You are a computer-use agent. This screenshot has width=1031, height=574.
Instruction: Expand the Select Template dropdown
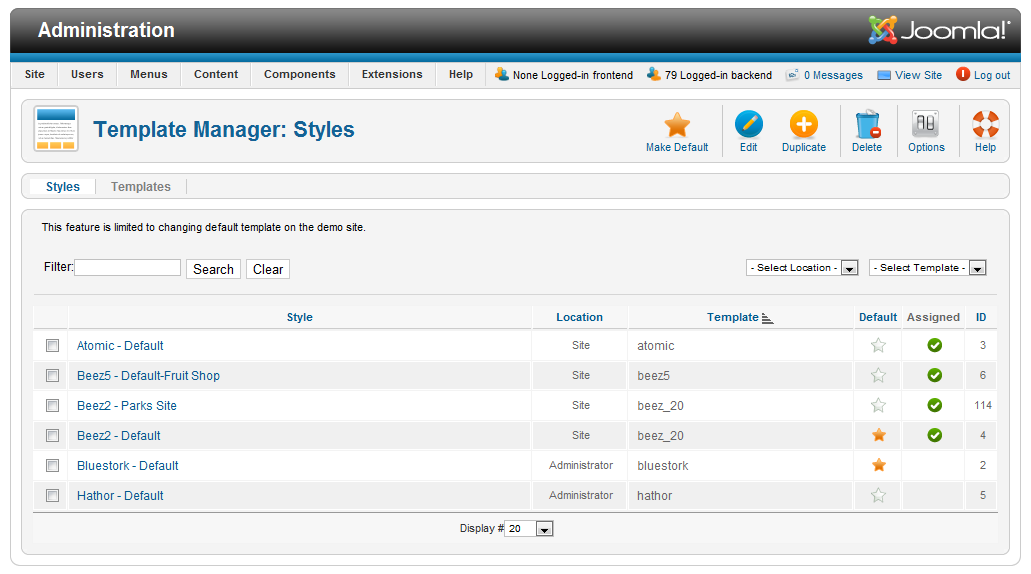tap(927, 268)
